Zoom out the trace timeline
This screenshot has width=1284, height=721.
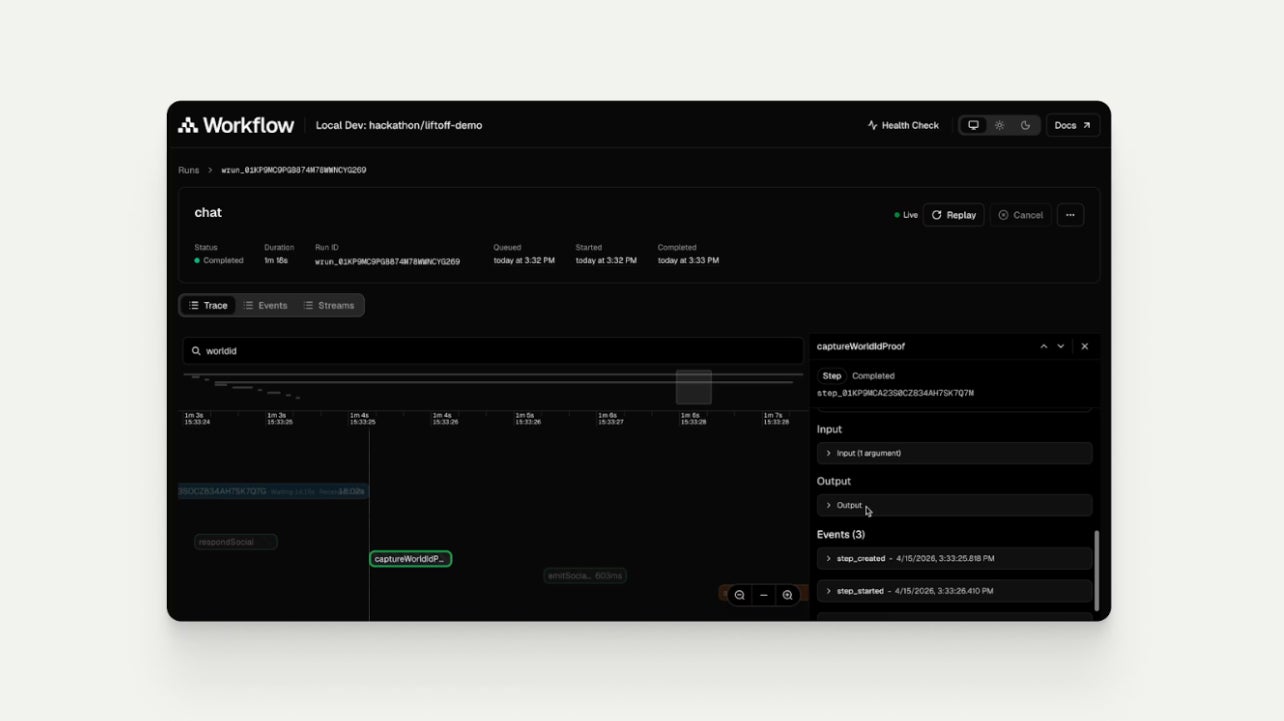740,595
